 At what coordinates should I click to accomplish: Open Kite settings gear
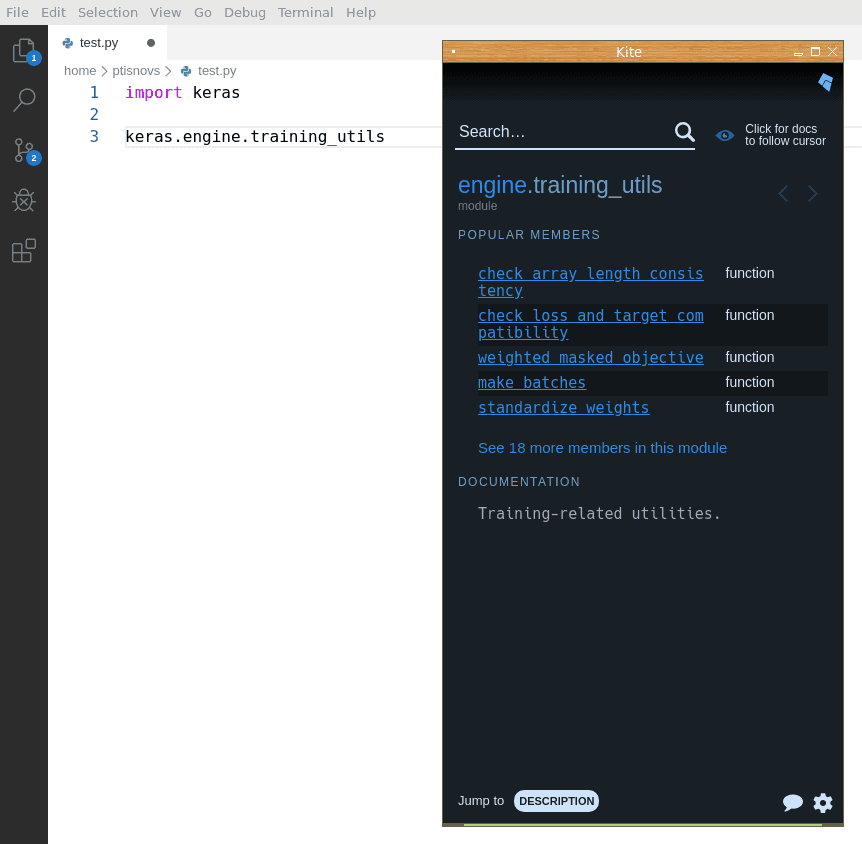point(823,803)
